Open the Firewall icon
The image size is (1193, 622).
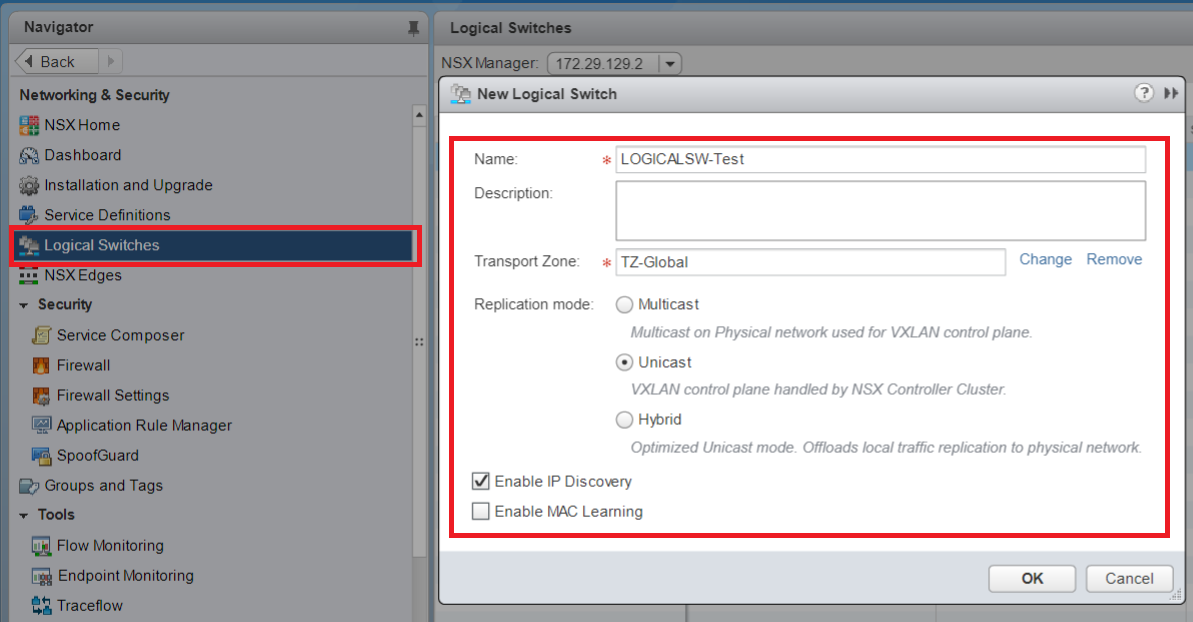pos(41,366)
